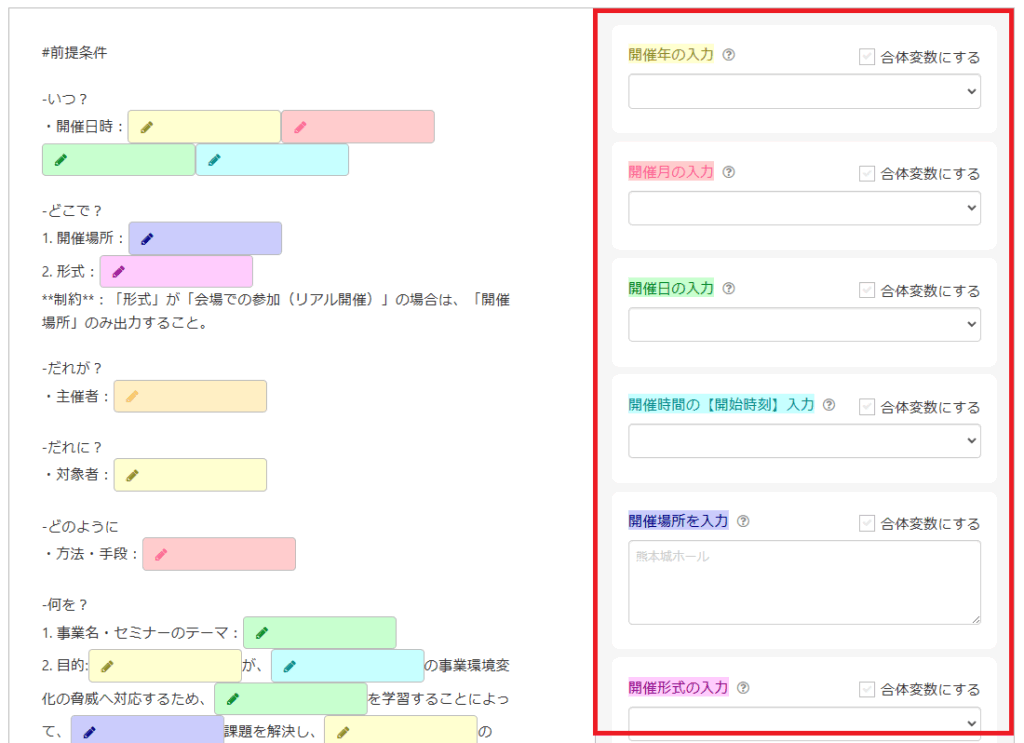1024x743 pixels.
Task: Click help icon beside 開催年の入力
Action: point(729,56)
